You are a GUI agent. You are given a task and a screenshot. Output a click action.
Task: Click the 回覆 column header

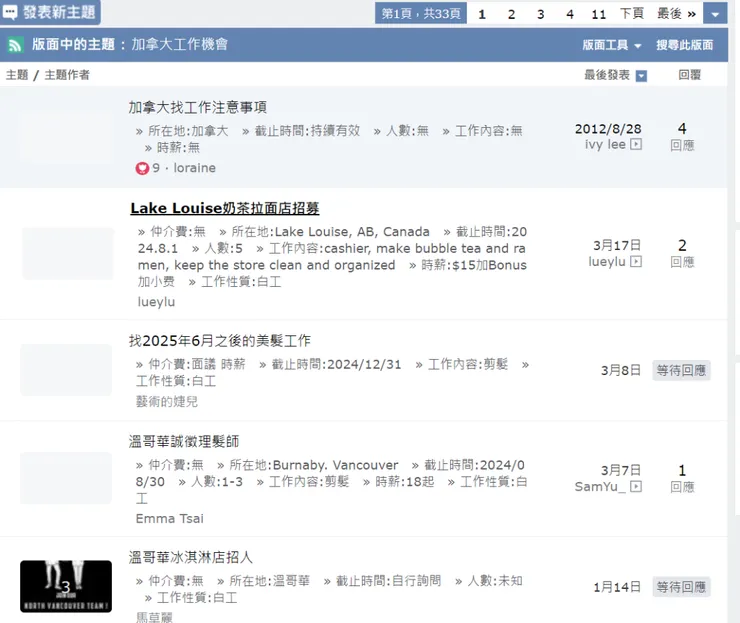(x=690, y=75)
